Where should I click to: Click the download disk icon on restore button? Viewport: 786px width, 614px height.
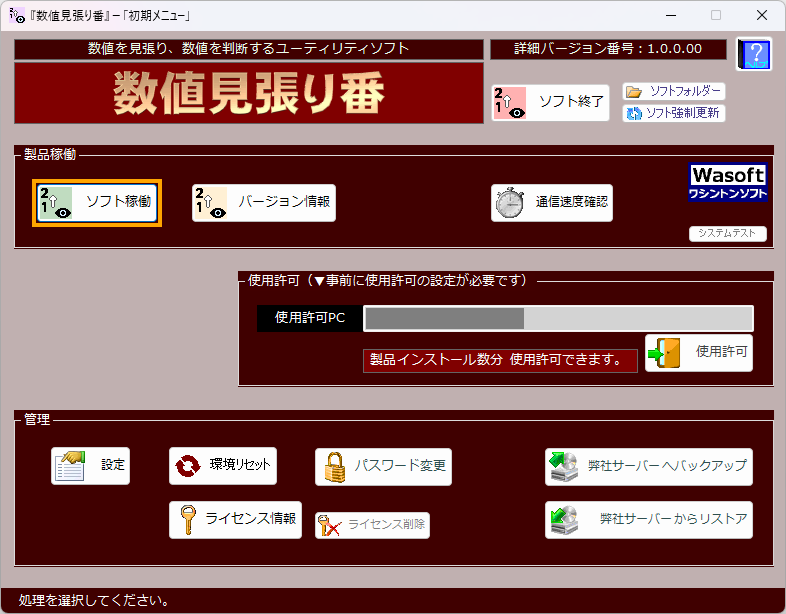[x=563, y=520]
